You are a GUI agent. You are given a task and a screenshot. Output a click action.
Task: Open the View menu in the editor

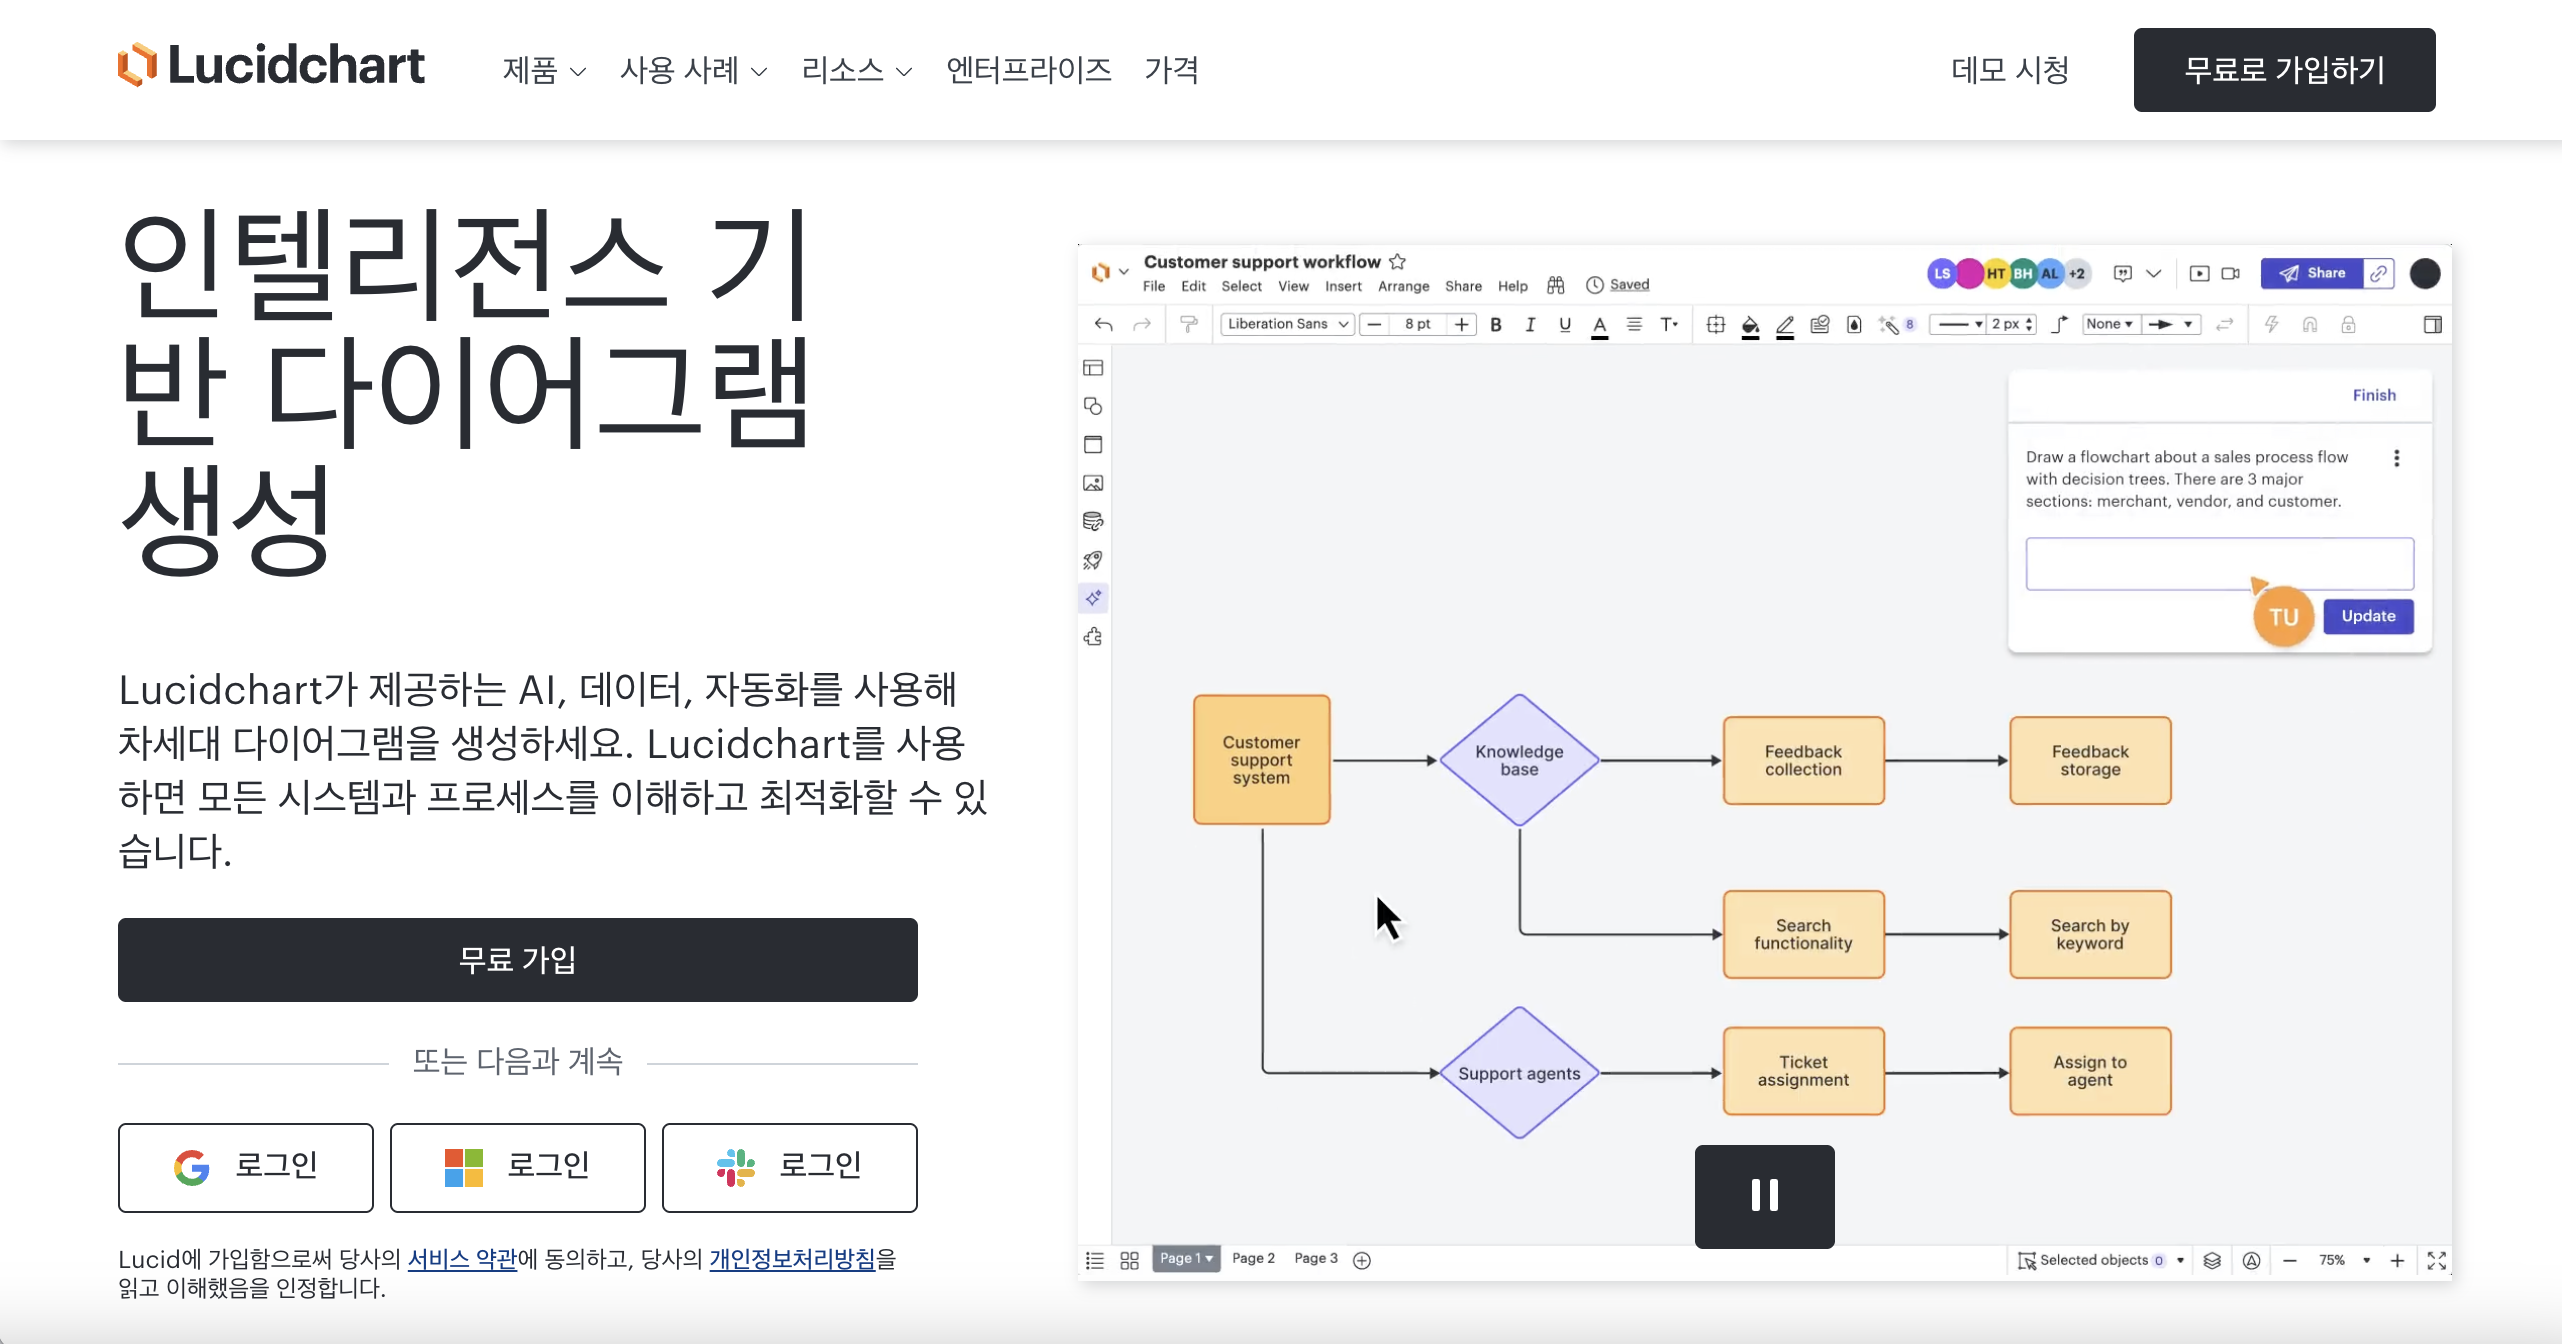[1293, 286]
